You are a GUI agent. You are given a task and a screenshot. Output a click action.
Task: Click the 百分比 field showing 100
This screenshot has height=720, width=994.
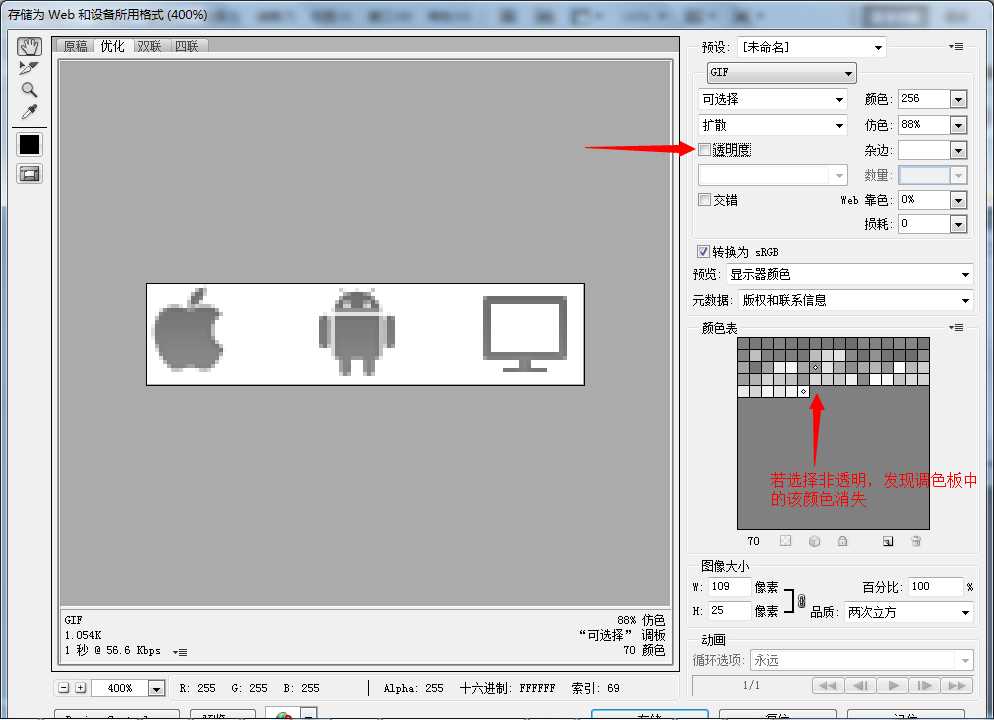pos(935,587)
